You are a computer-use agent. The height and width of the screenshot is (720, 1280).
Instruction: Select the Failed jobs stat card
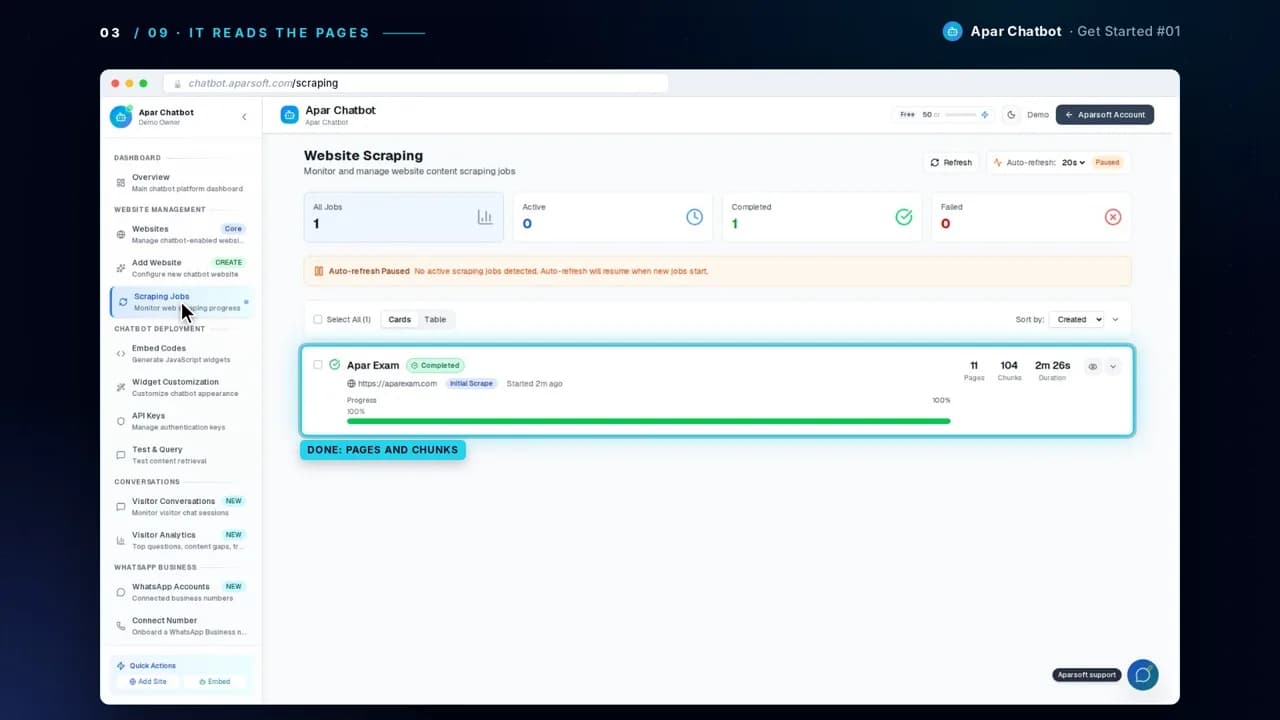1032,217
